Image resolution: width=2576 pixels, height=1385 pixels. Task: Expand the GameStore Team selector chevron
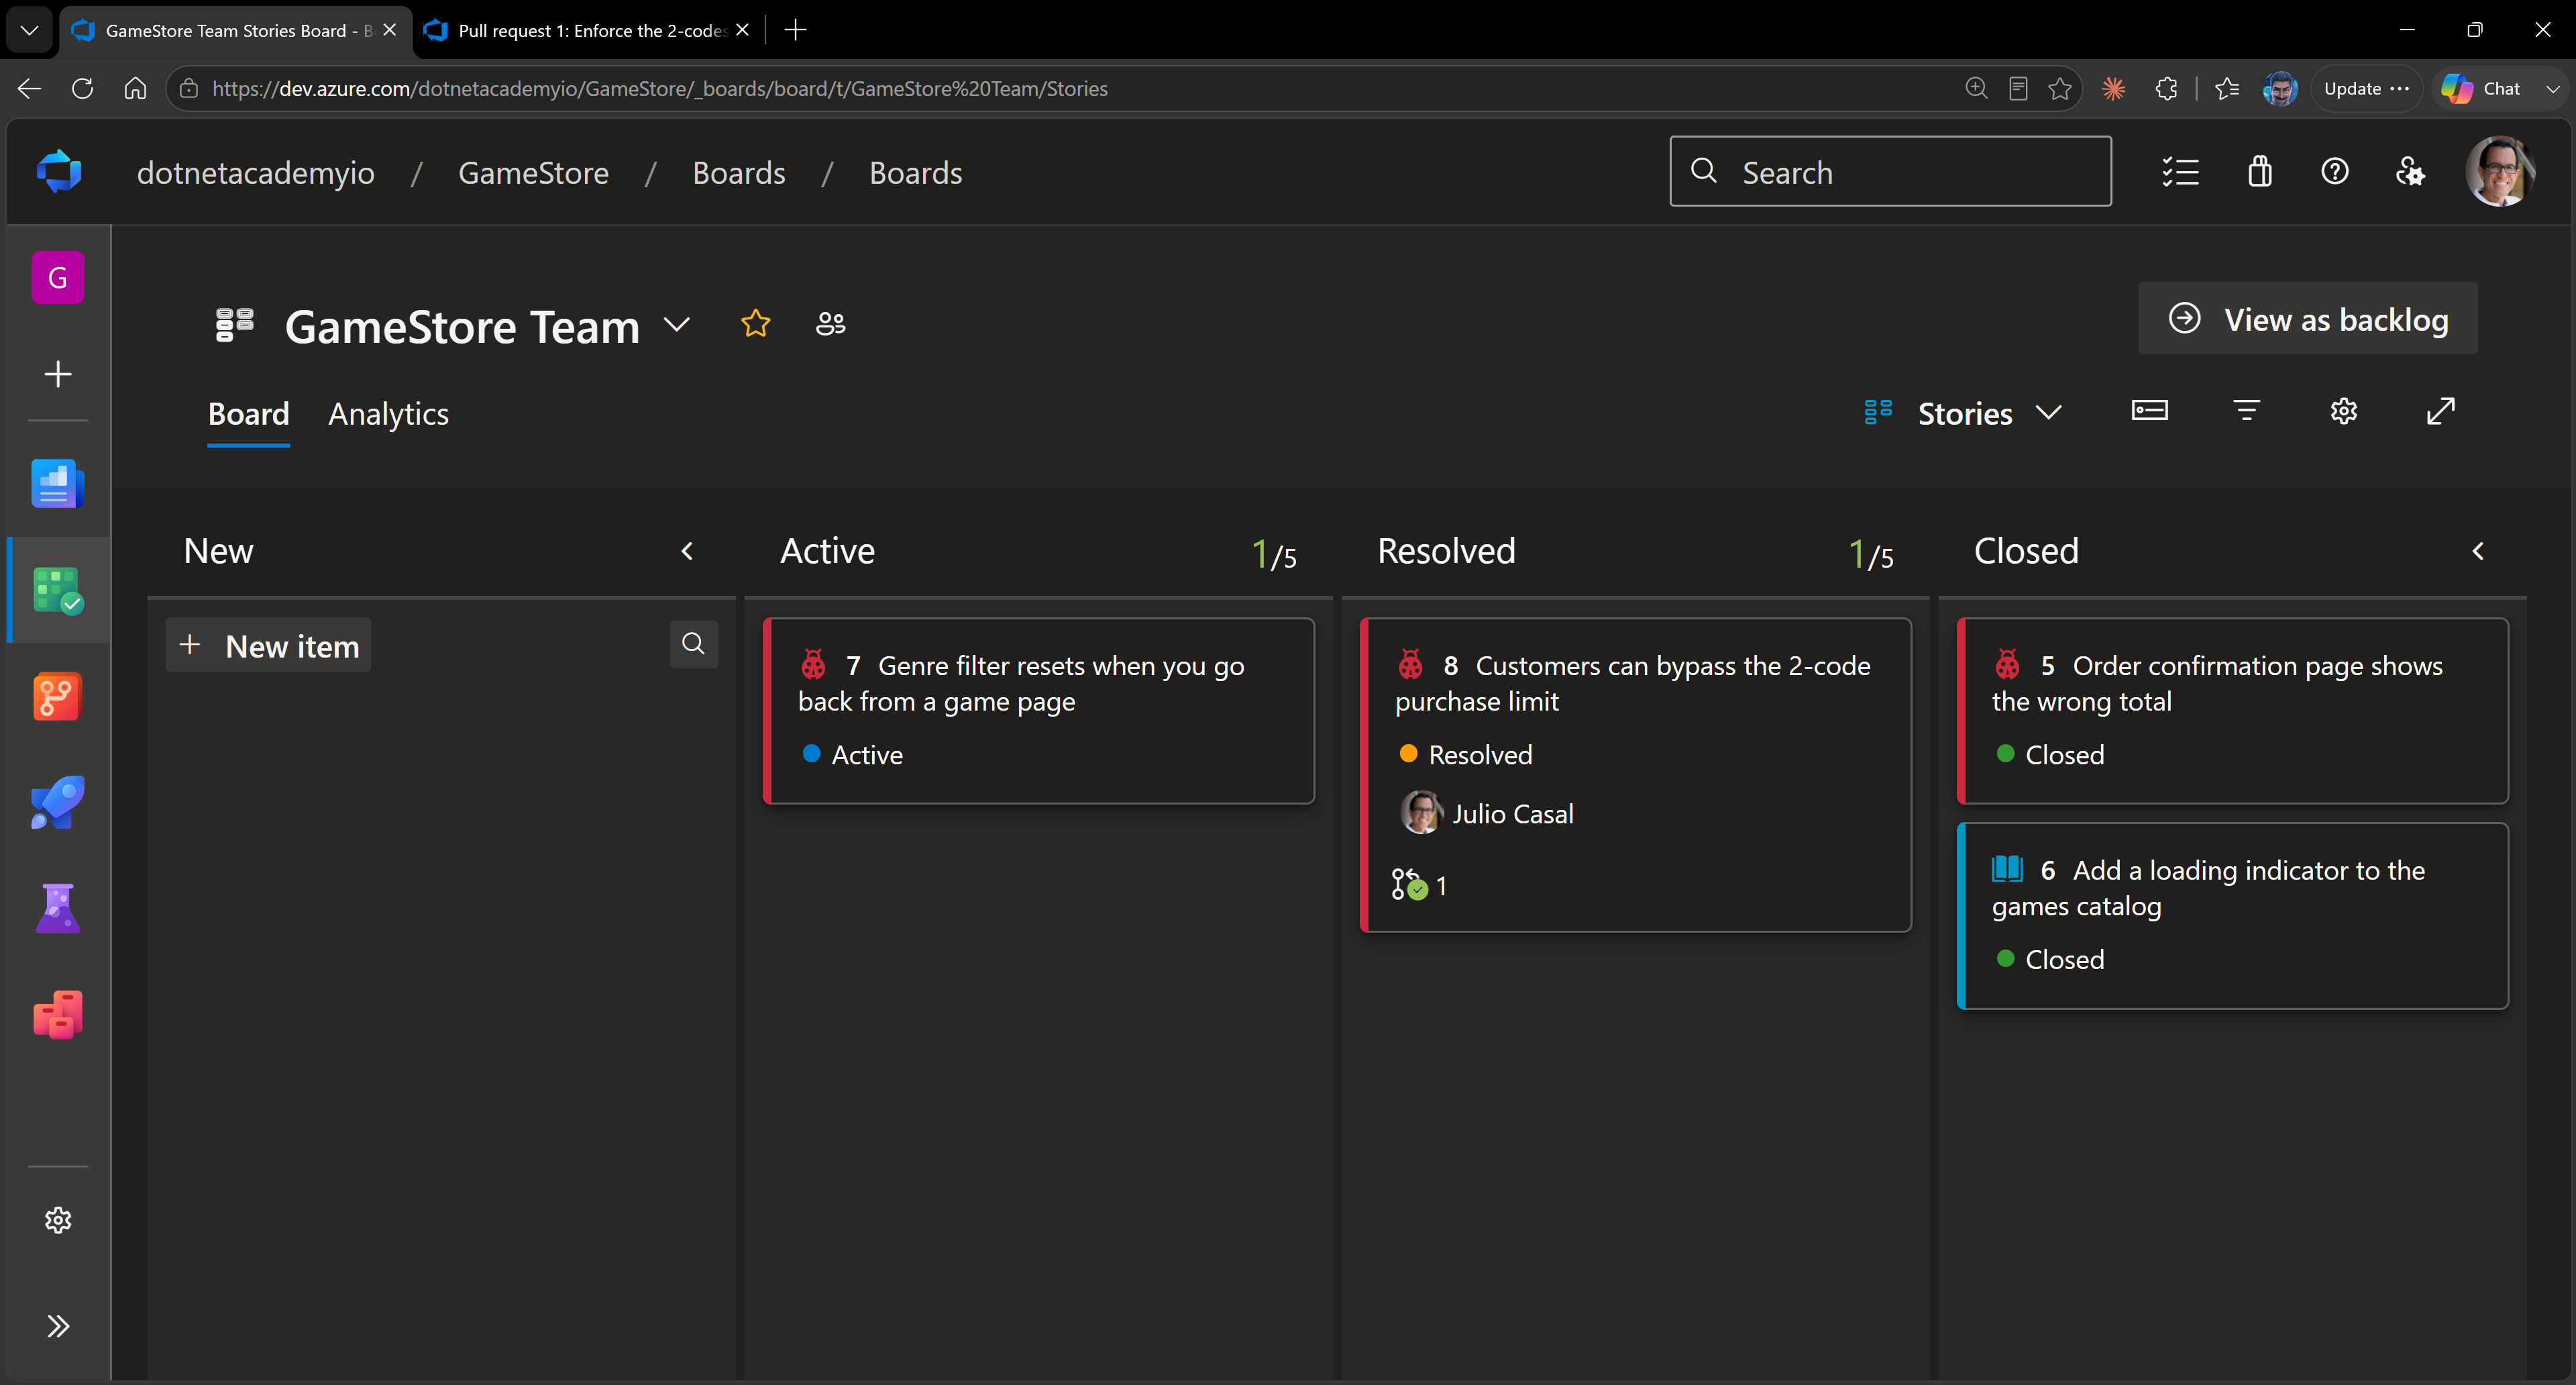(677, 325)
